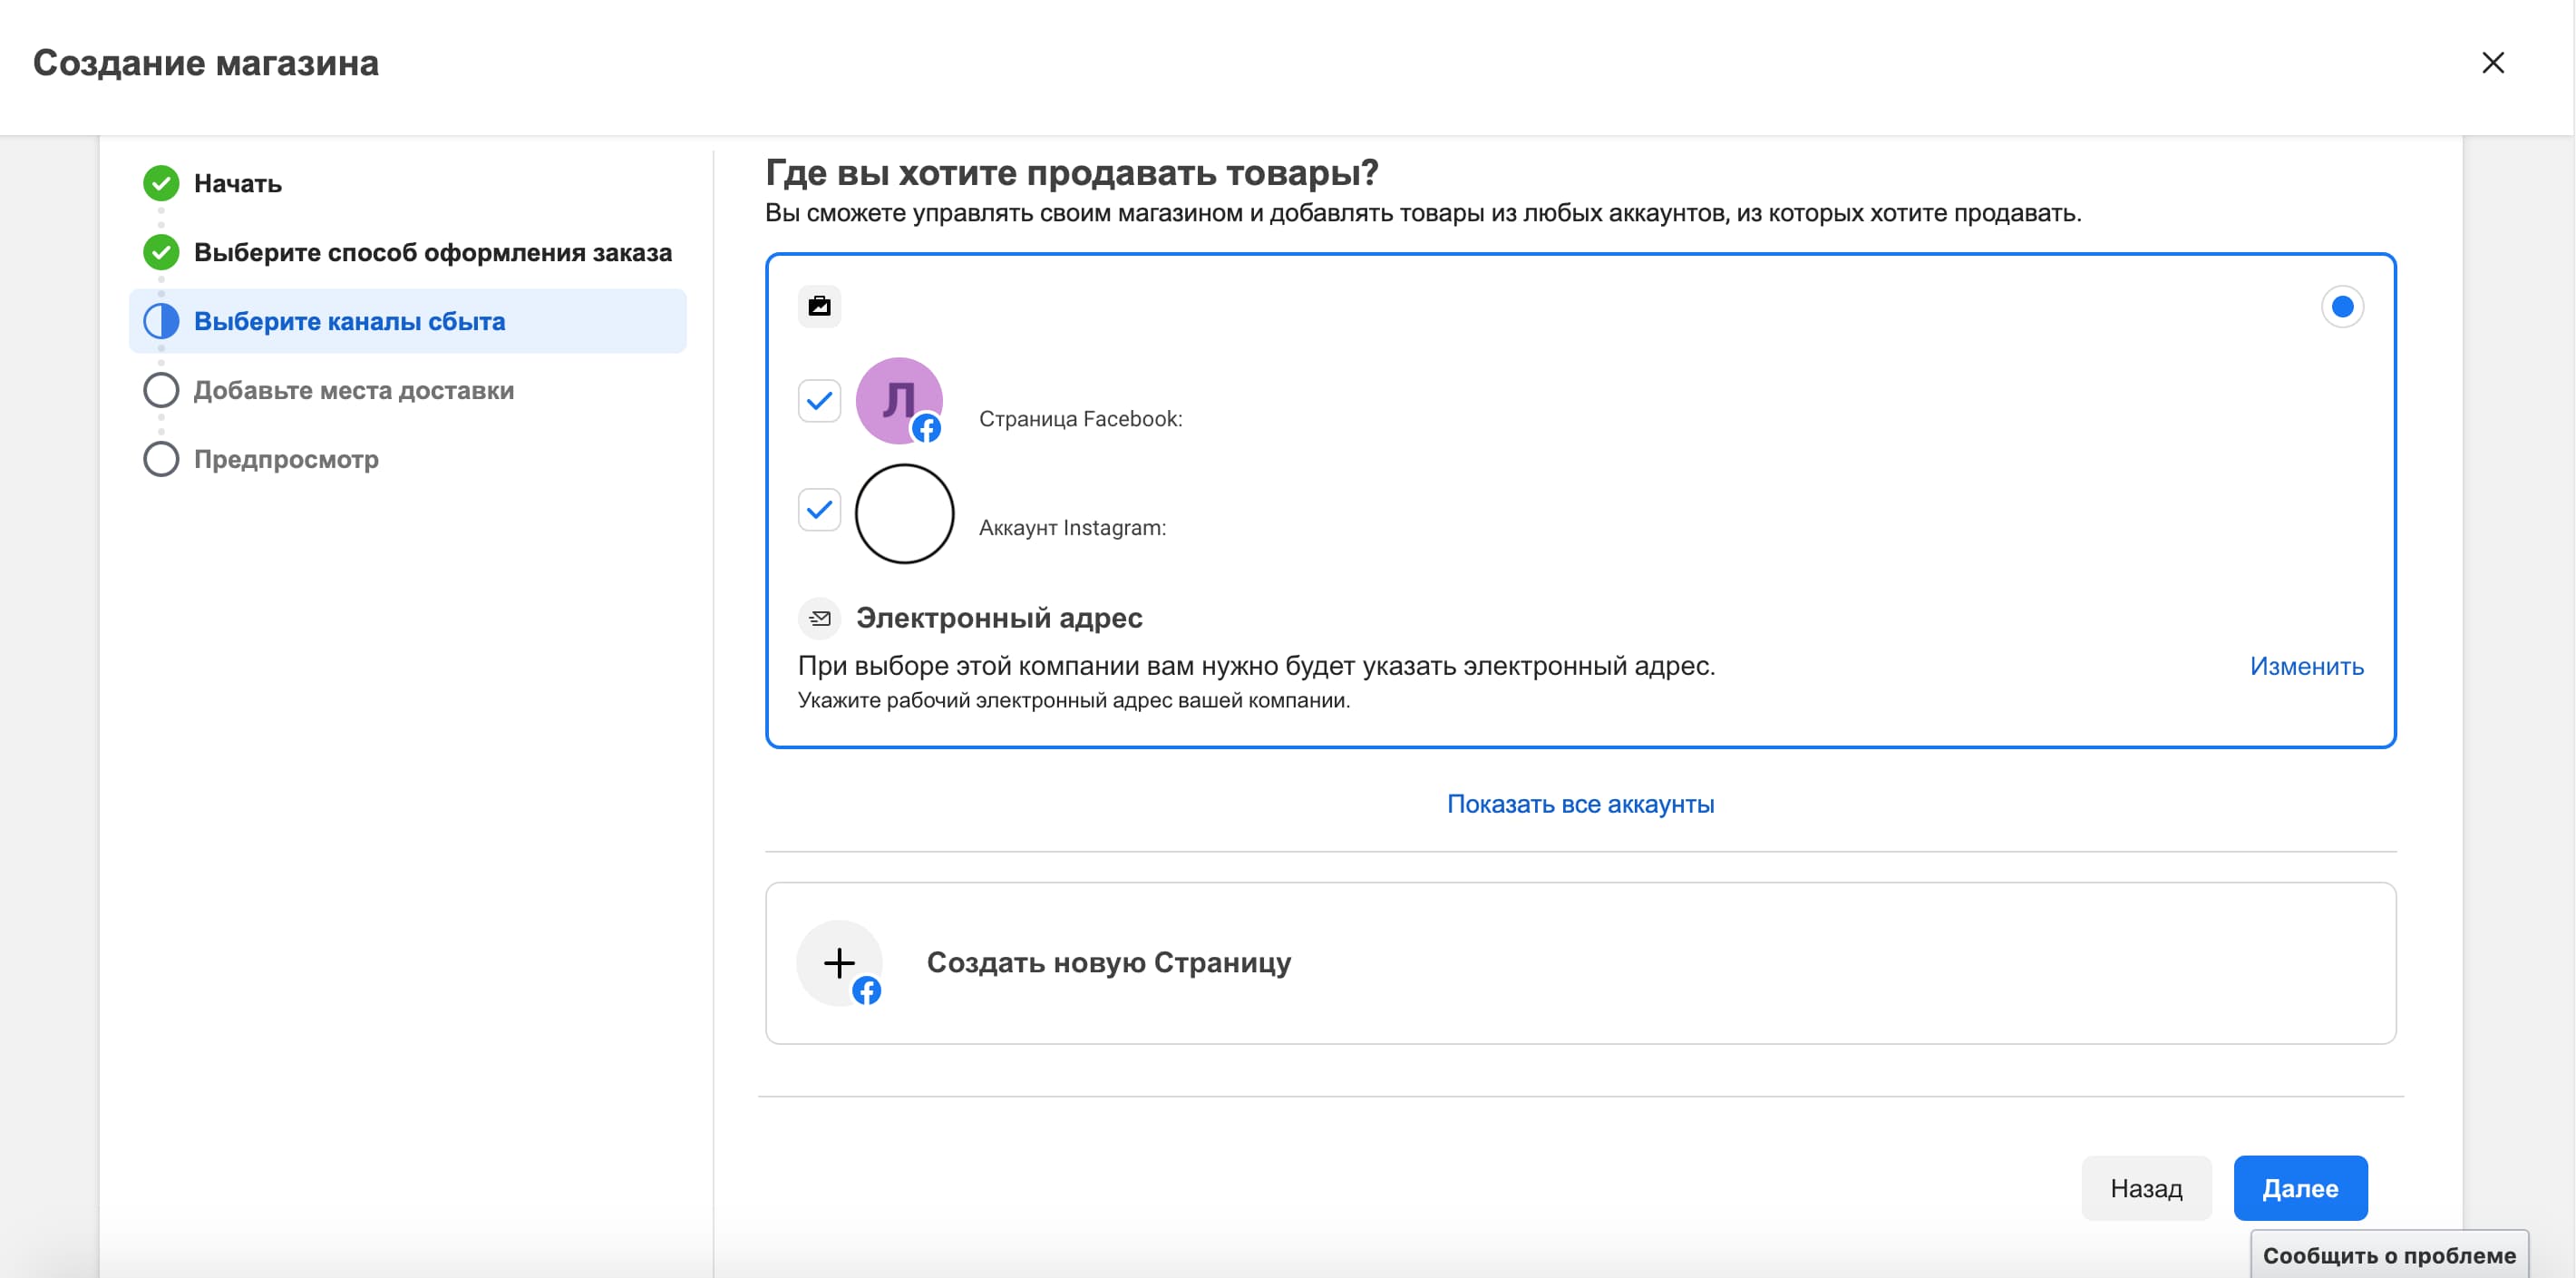Open the Добавьте места доставки step

pyautogui.click(x=354, y=390)
